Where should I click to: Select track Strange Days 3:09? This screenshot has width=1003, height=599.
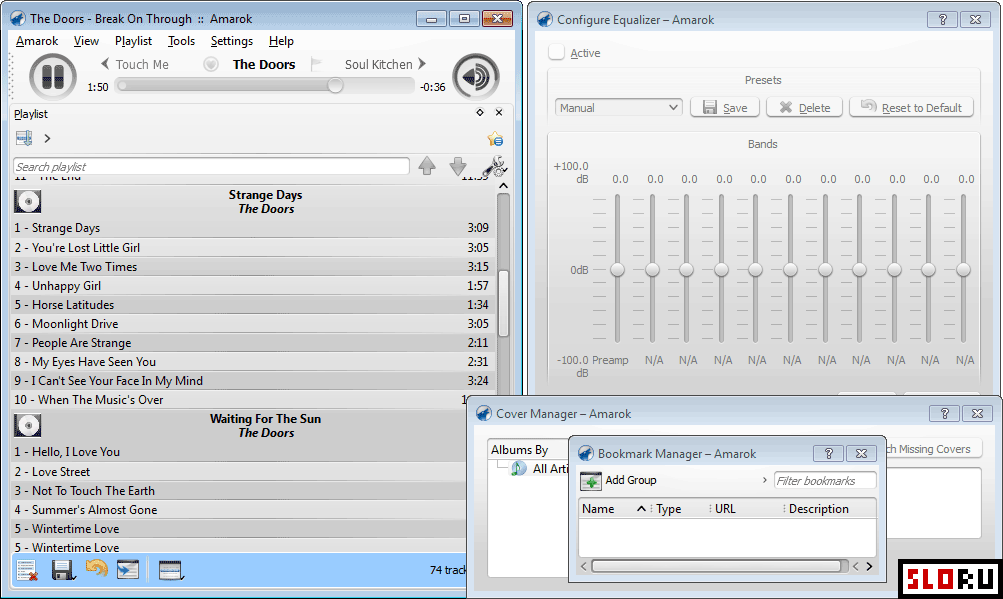coord(252,228)
